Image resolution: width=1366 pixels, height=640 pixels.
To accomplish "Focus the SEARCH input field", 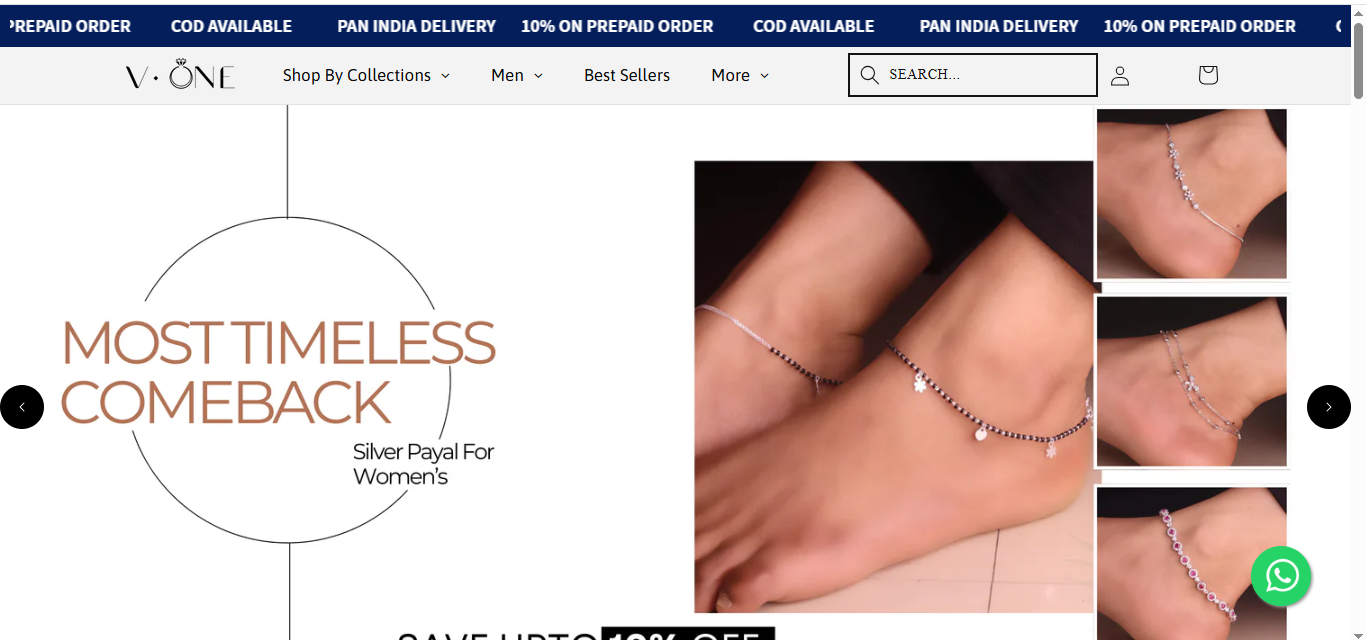I will [x=973, y=75].
